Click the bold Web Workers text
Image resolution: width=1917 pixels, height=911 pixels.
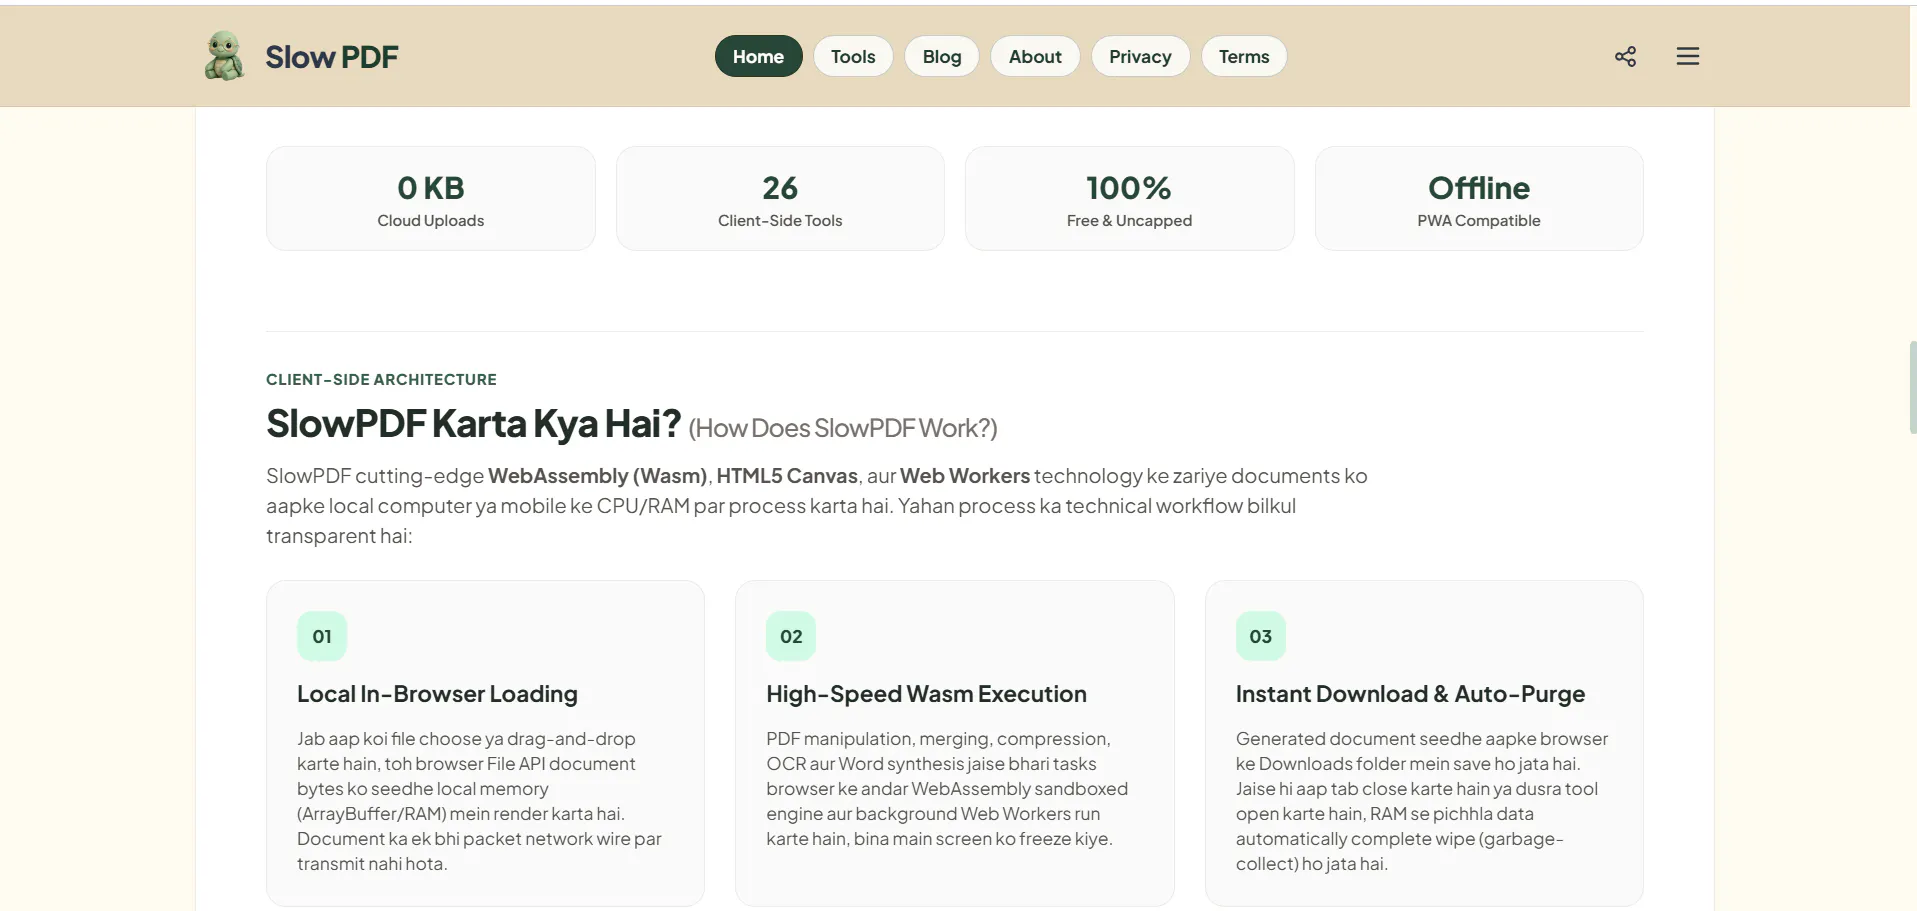965,476
